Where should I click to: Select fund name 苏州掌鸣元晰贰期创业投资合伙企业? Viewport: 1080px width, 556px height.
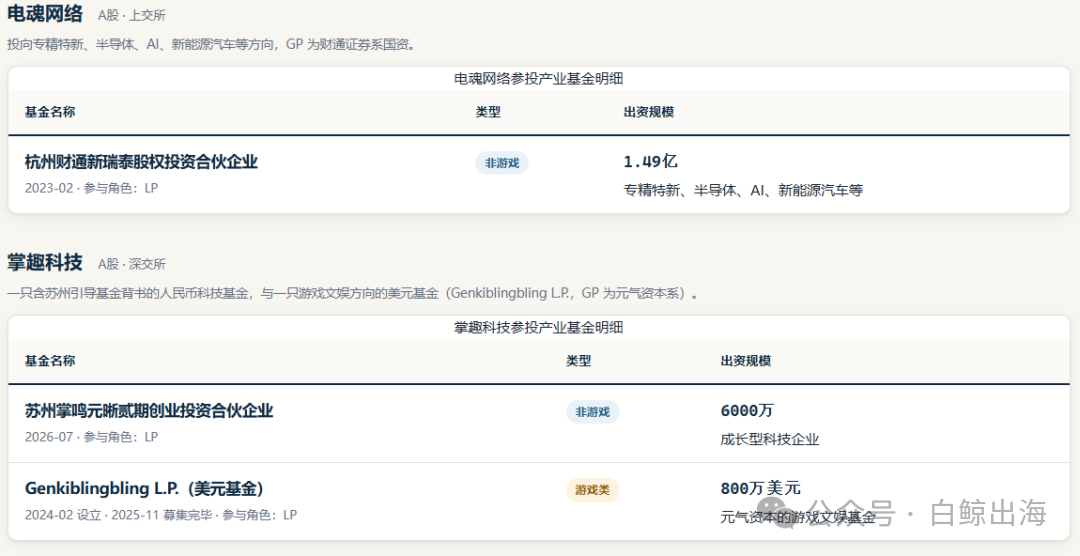click(149, 411)
